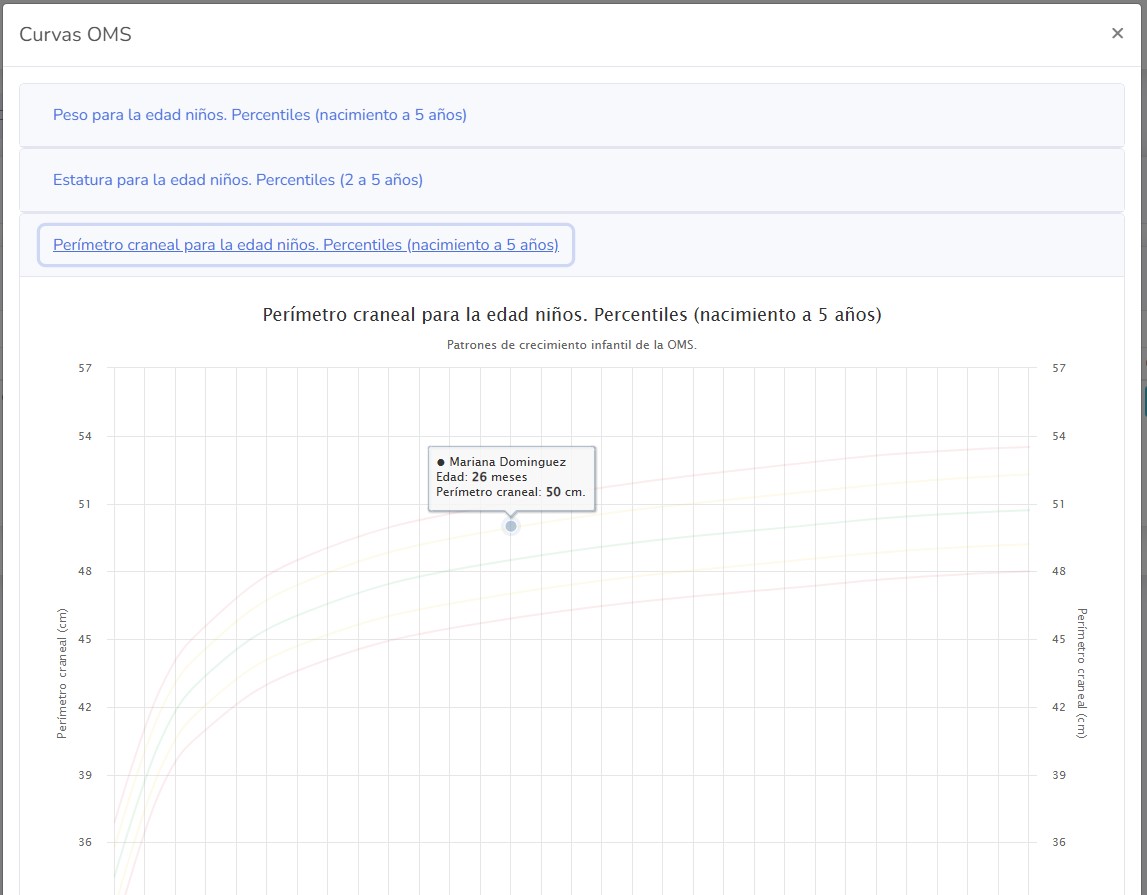Click the Curvas OMS modal heading

tap(75, 35)
